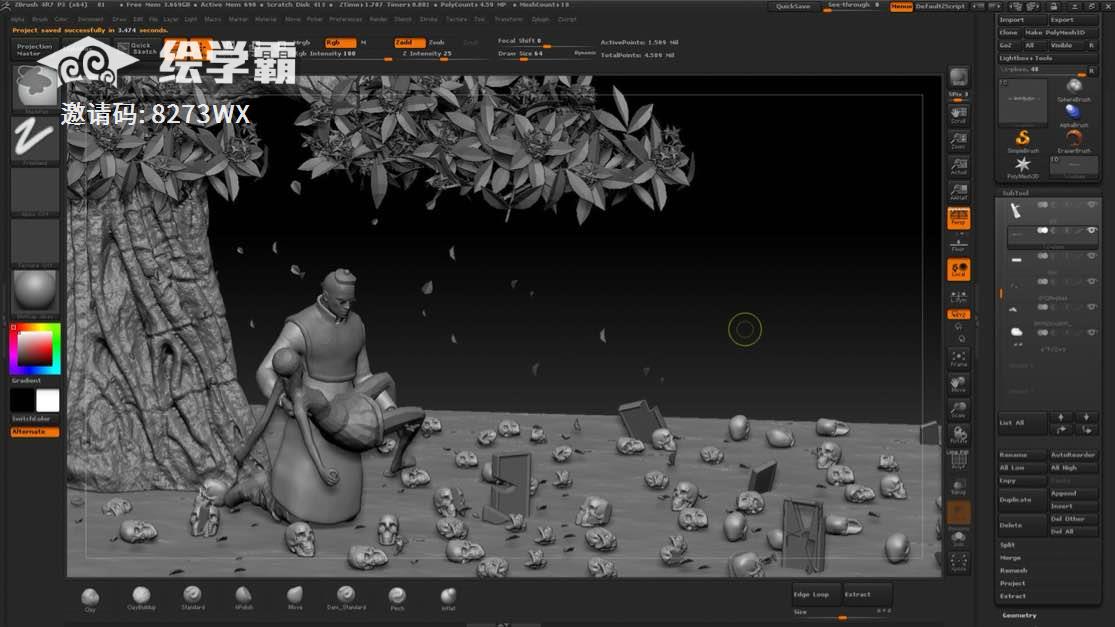Select the Rotate navigation icon on right shelf
Viewport: 1115px width, 627px height.
click(x=959, y=436)
